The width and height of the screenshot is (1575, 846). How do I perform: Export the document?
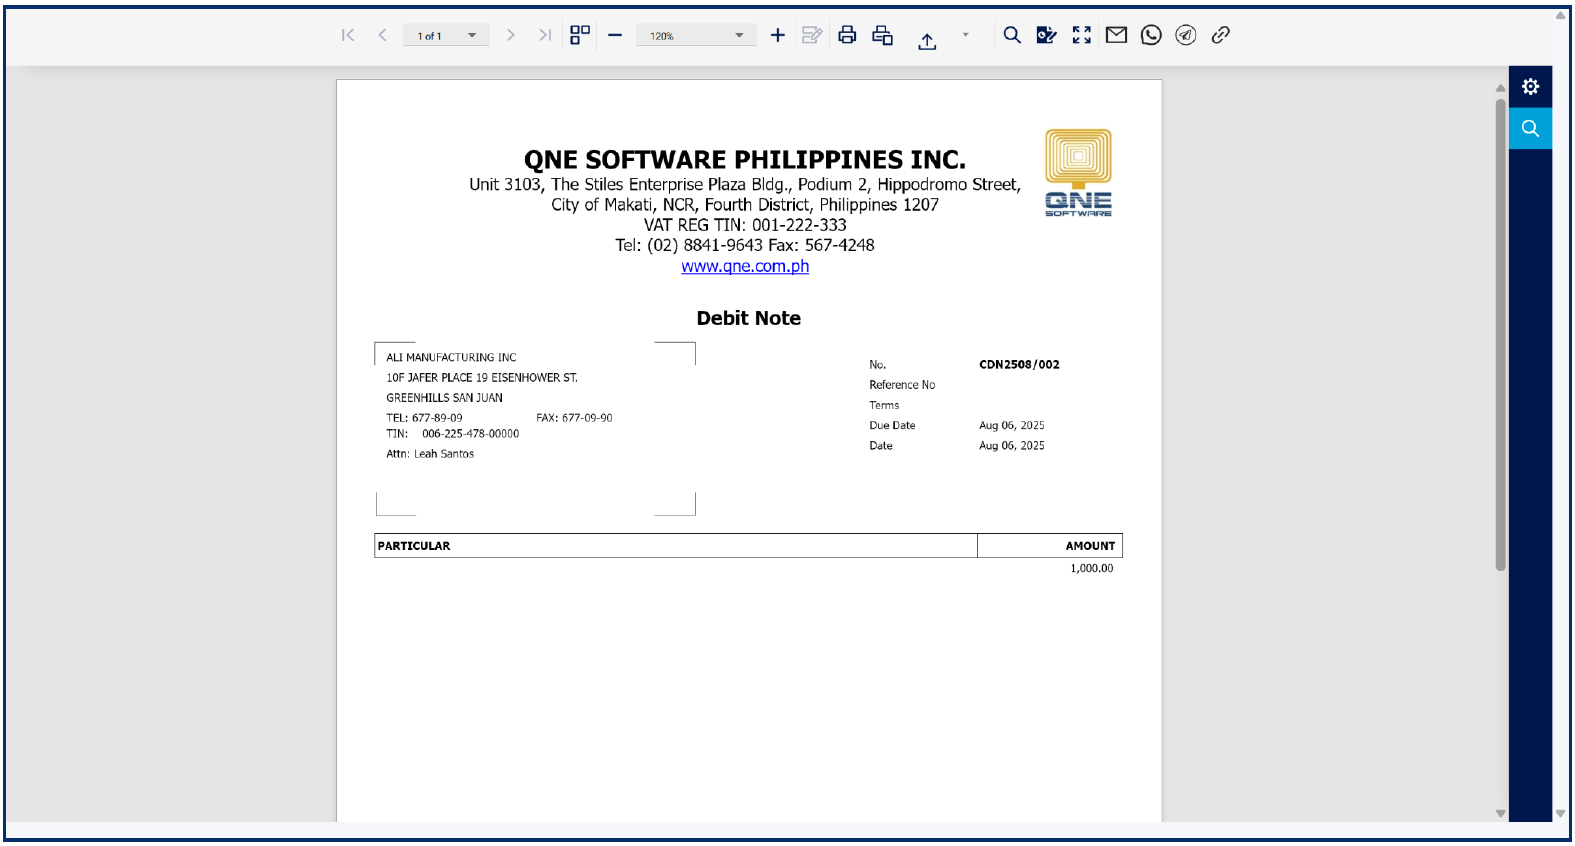pos(927,40)
